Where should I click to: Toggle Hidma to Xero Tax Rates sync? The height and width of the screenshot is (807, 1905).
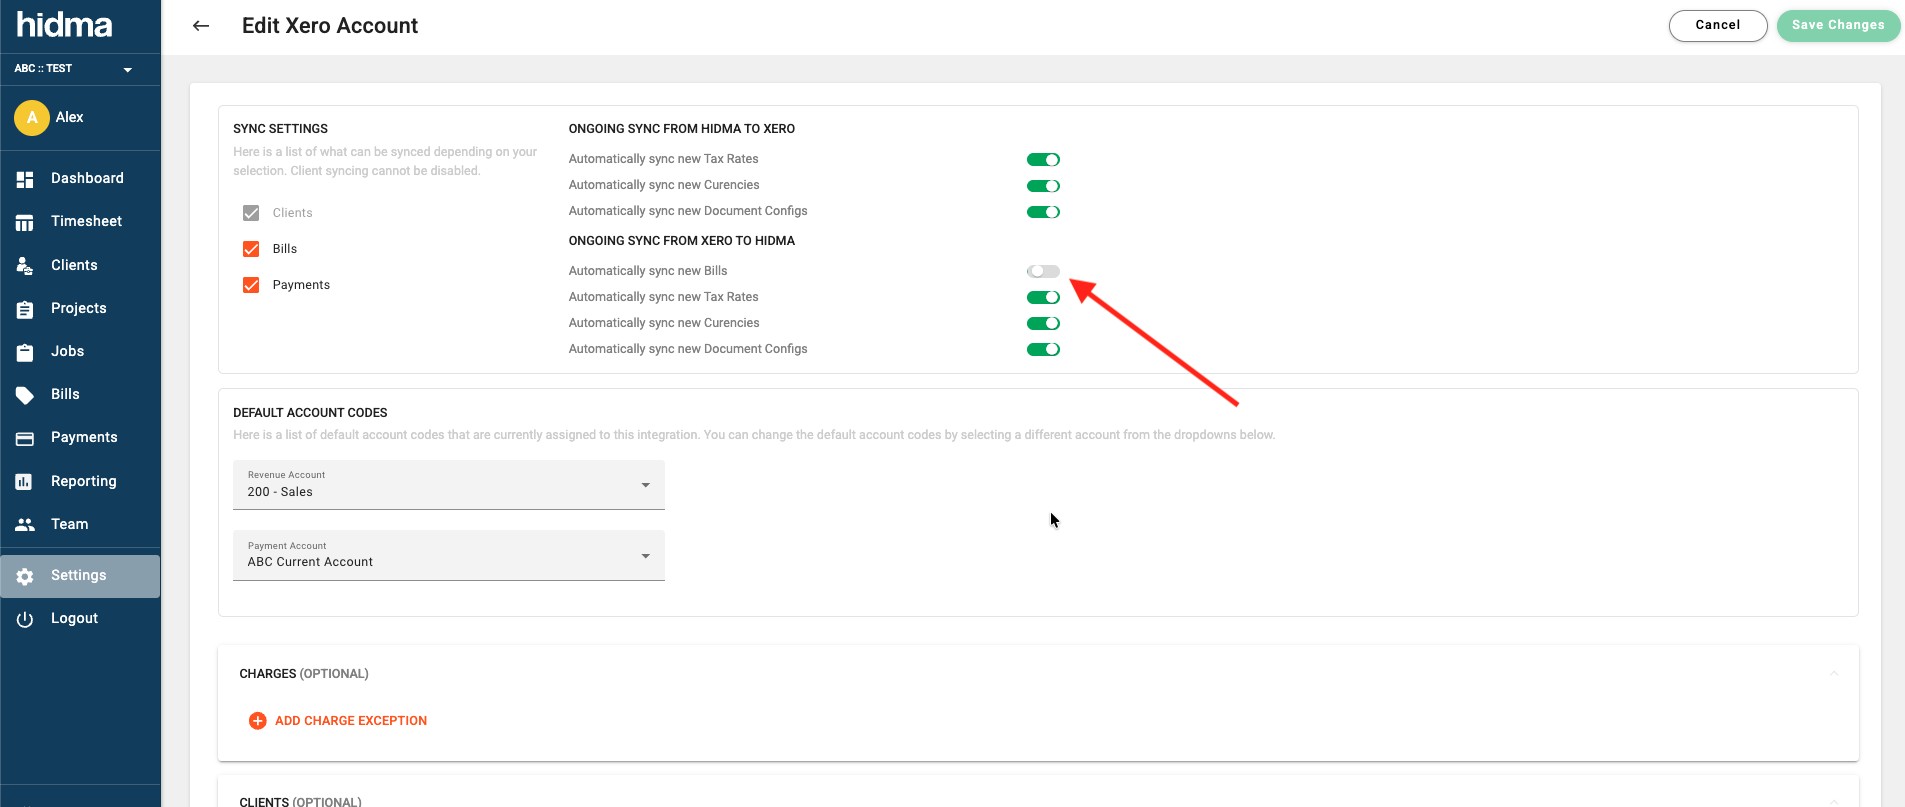tap(1043, 160)
